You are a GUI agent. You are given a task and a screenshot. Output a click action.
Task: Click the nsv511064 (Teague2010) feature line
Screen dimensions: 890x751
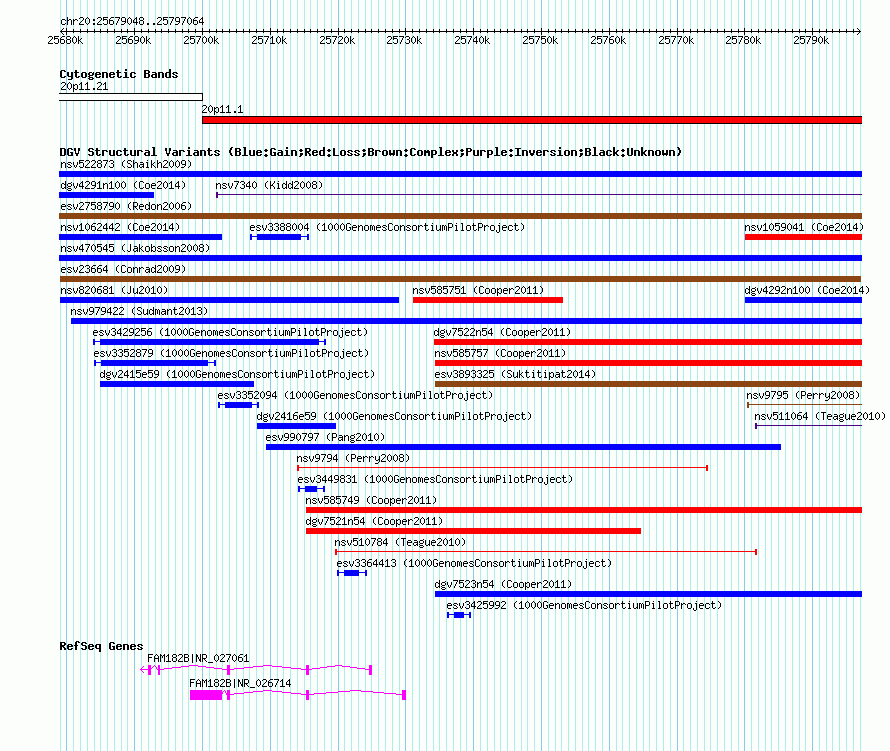point(808,426)
